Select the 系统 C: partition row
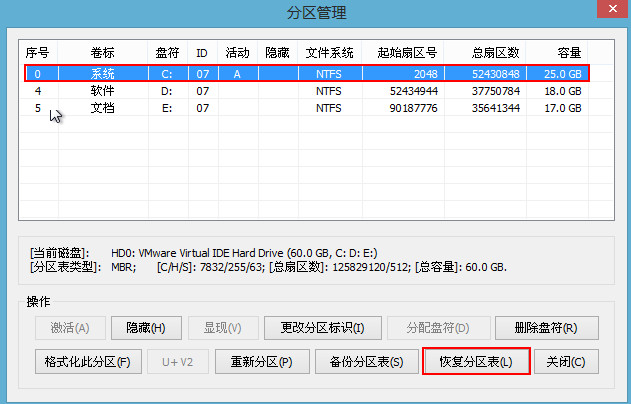Screen dimensions: 631x404 [x=307, y=74]
